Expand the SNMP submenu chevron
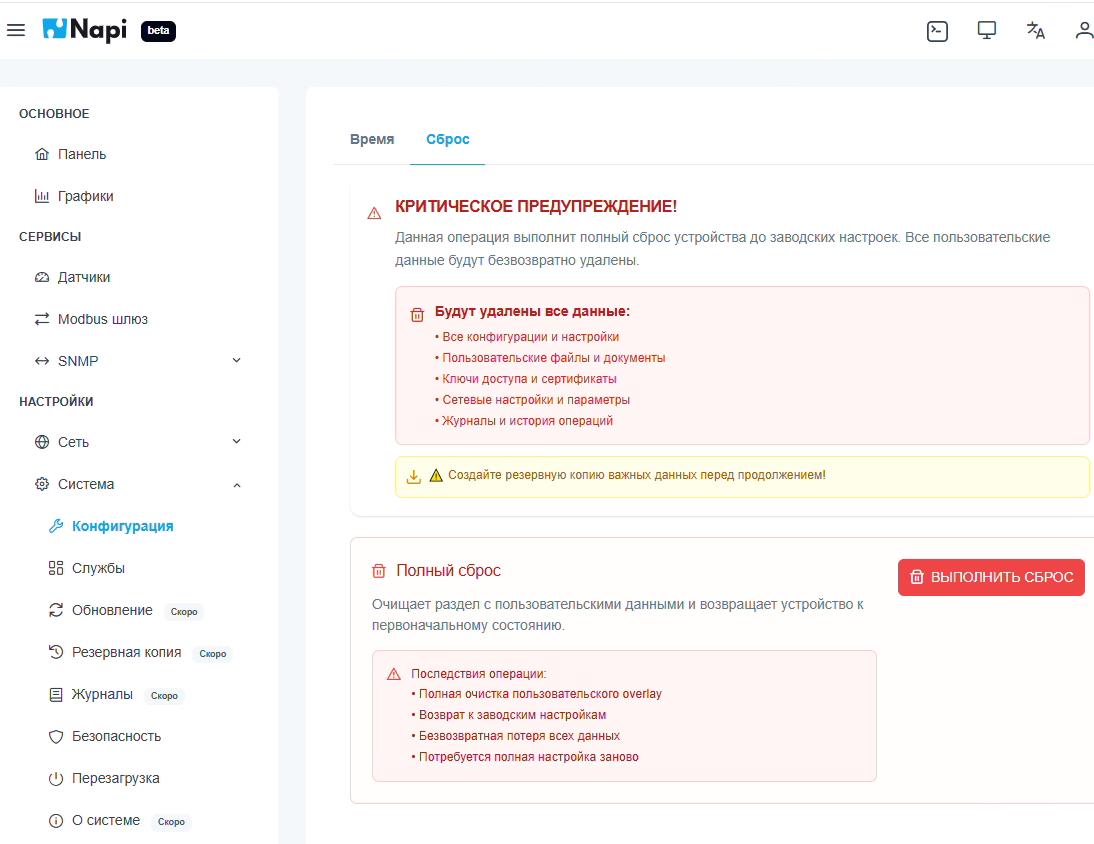This screenshot has width=1094, height=844. [x=237, y=360]
